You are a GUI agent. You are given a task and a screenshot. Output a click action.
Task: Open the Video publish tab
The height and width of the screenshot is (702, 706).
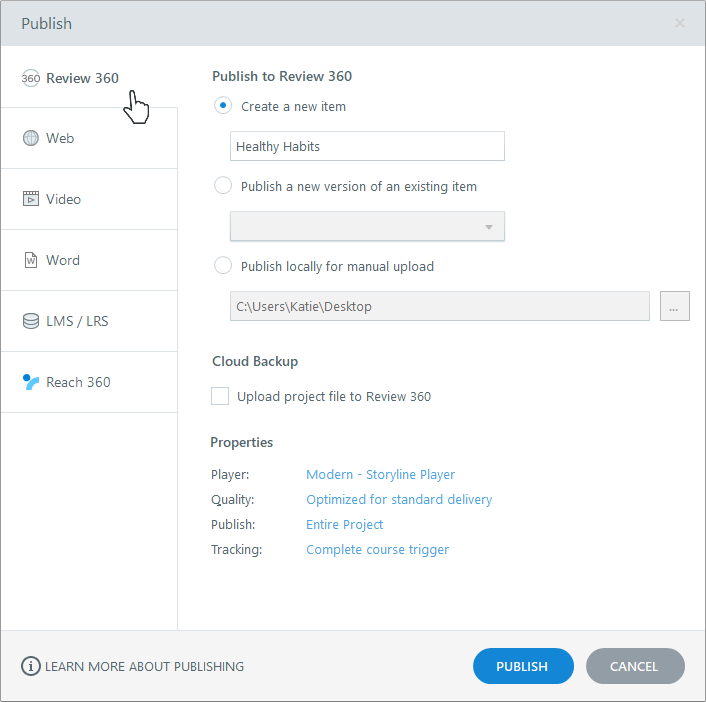[x=63, y=199]
